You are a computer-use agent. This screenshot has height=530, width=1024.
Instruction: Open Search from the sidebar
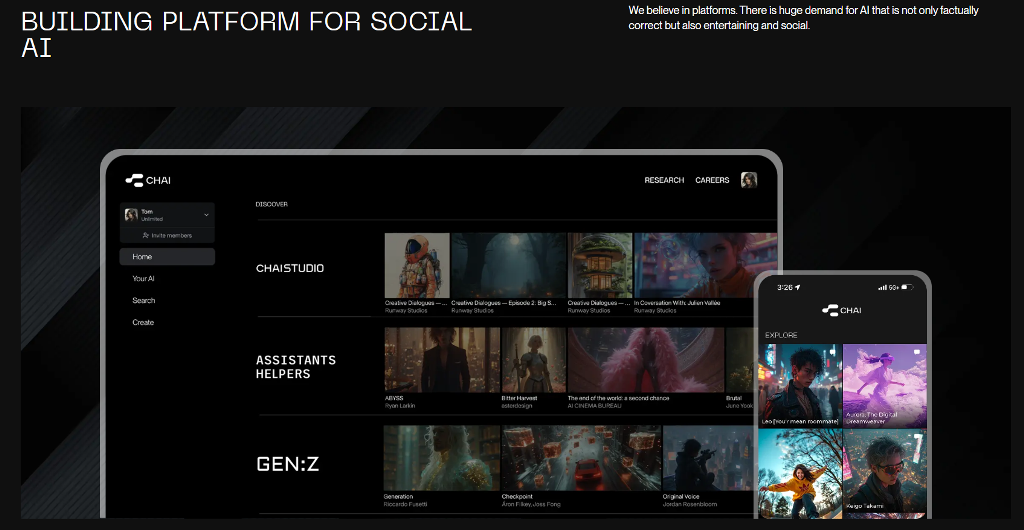click(144, 301)
